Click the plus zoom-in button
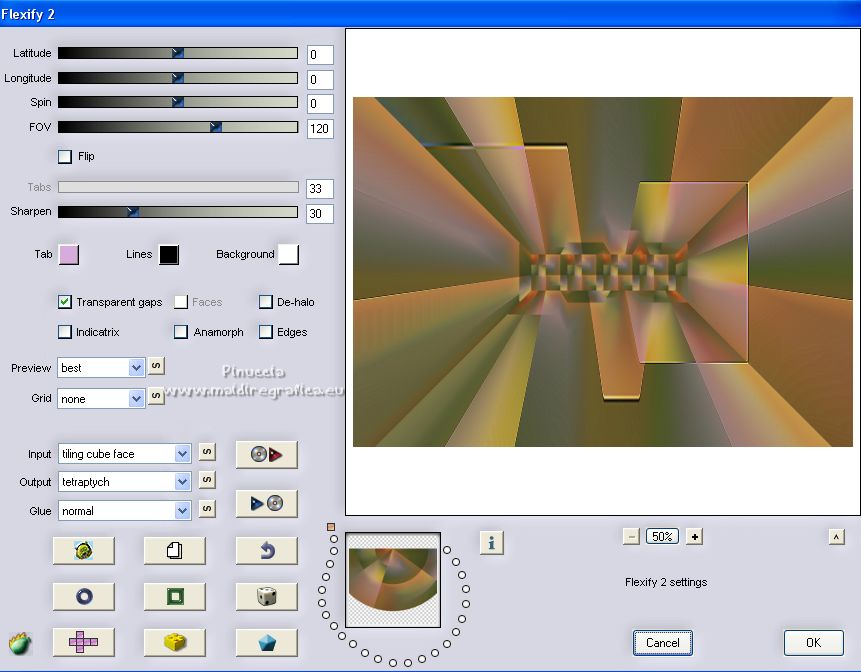Screen dimensions: 861x672 (x=695, y=536)
